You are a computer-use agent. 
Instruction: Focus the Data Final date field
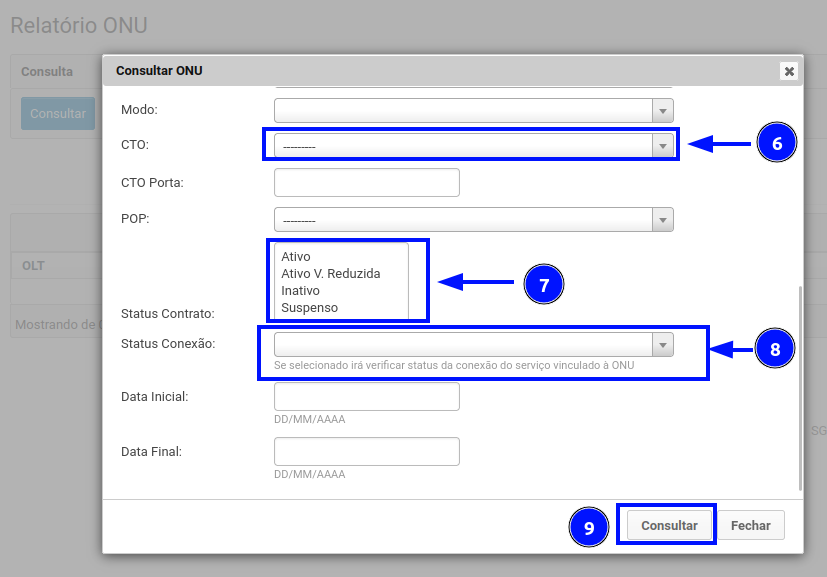point(366,452)
